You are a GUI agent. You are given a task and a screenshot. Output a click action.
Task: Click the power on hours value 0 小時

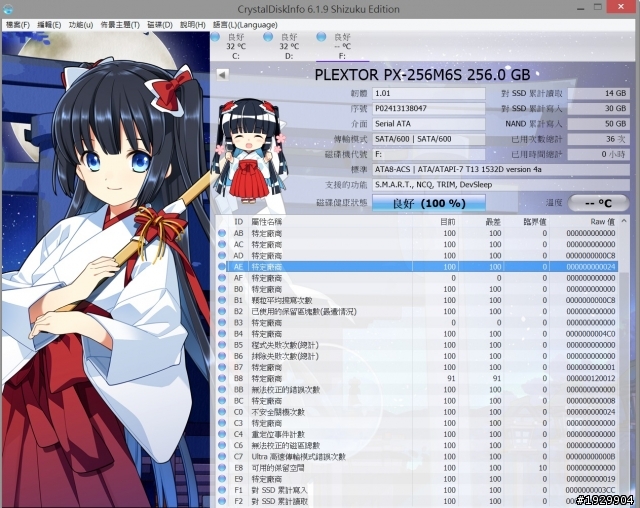(598, 154)
